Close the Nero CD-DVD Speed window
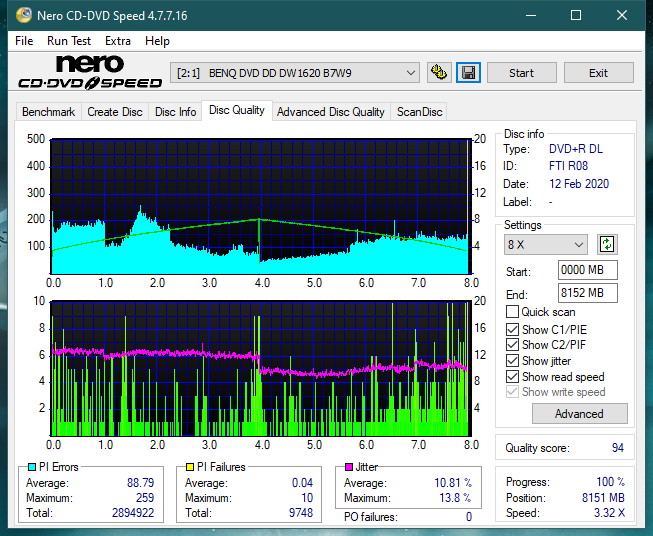The height and width of the screenshot is (536, 653). point(622,15)
